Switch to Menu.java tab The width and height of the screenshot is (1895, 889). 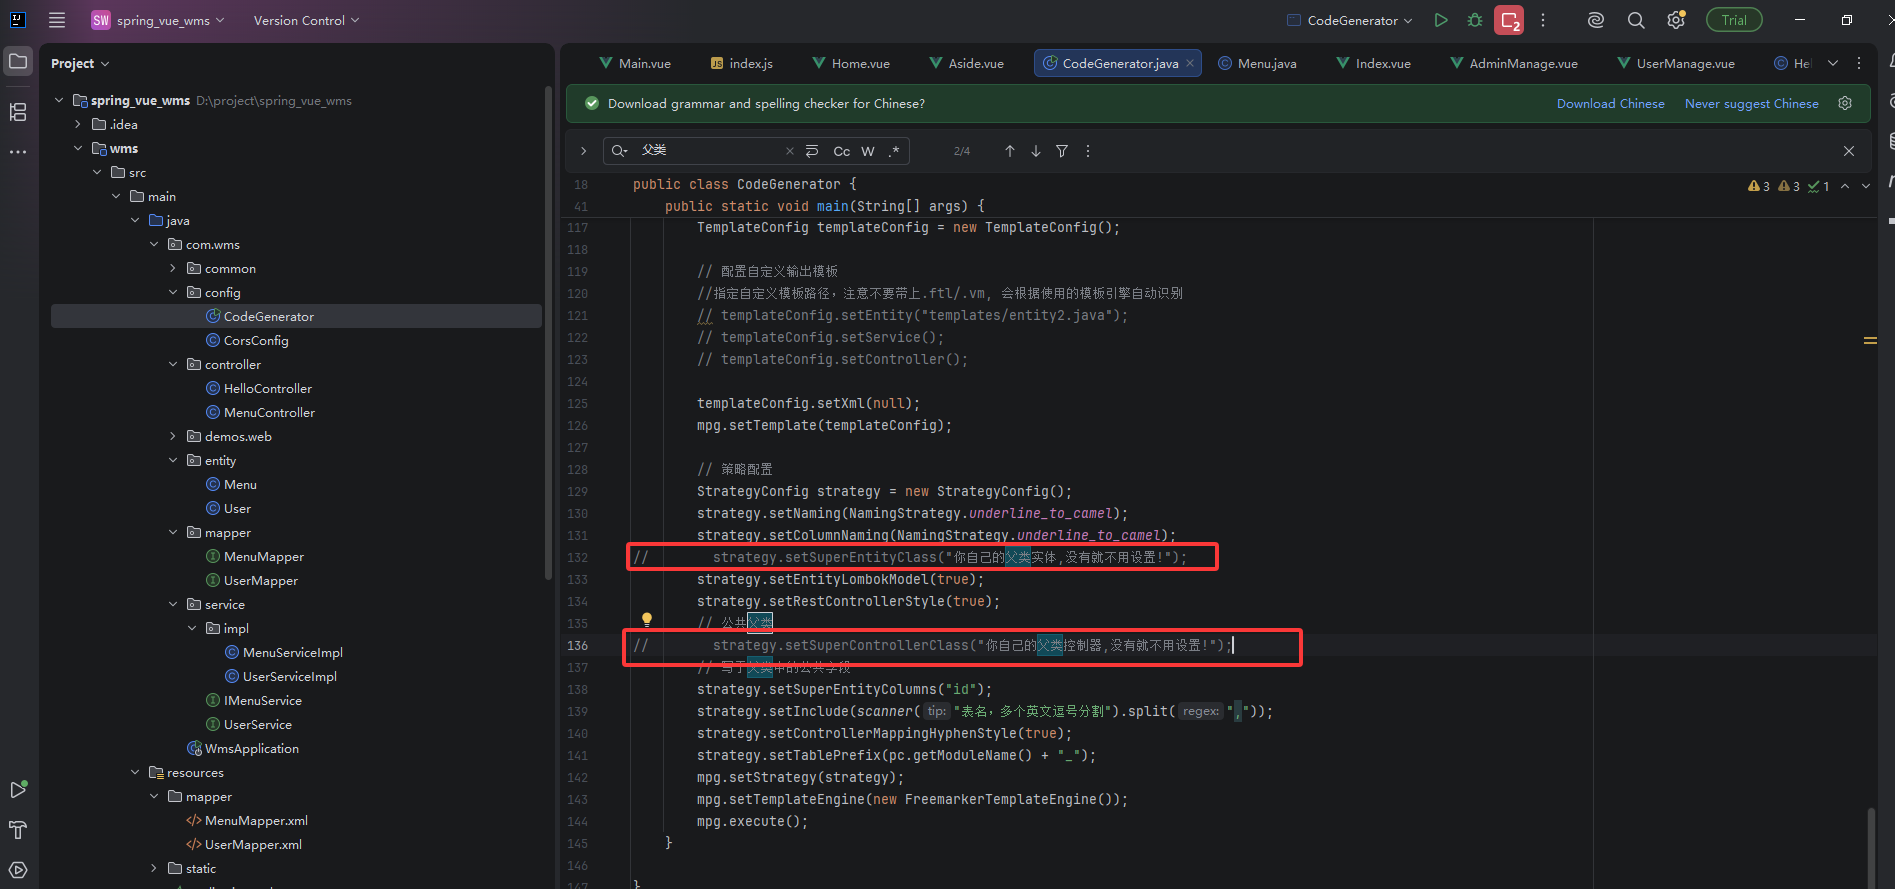pos(1257,63)
